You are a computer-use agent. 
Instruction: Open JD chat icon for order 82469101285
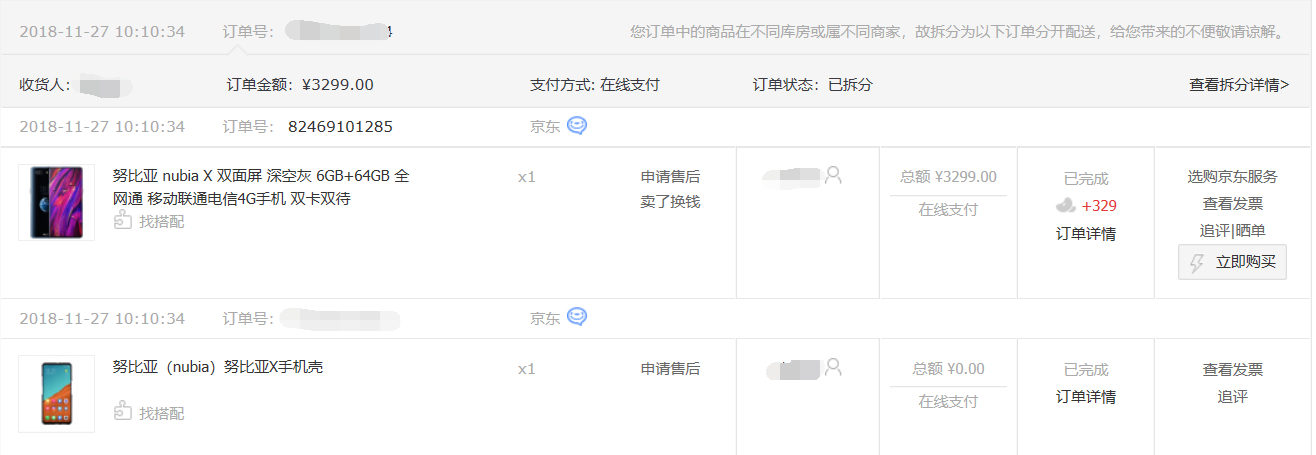click(577, 126)
